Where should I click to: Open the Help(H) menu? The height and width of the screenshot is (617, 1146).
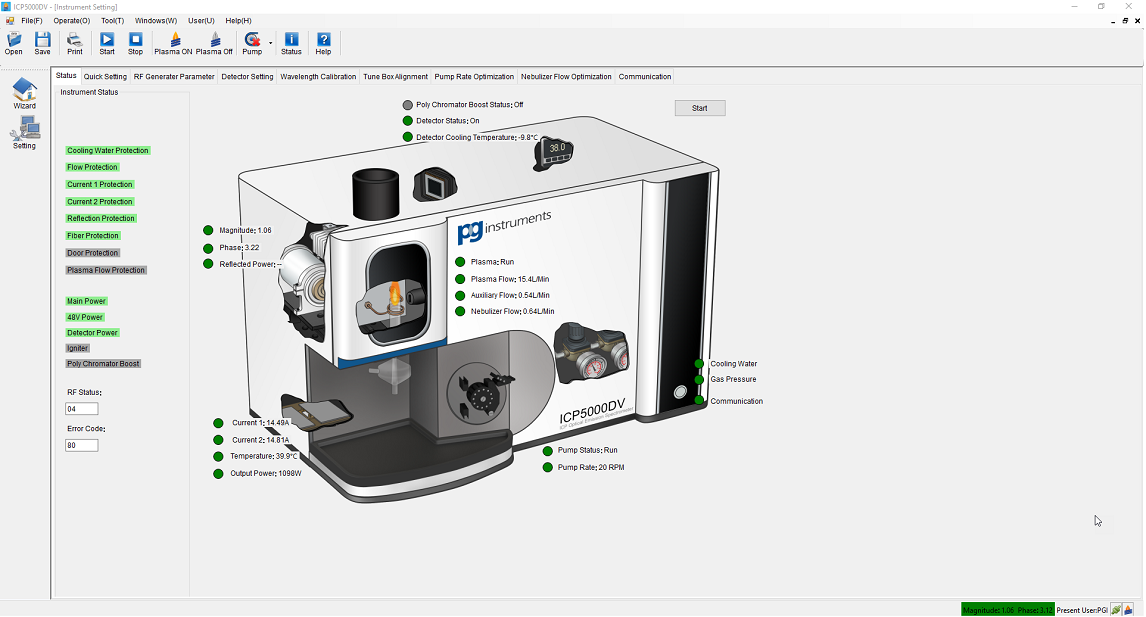click(x=238, y=20)
